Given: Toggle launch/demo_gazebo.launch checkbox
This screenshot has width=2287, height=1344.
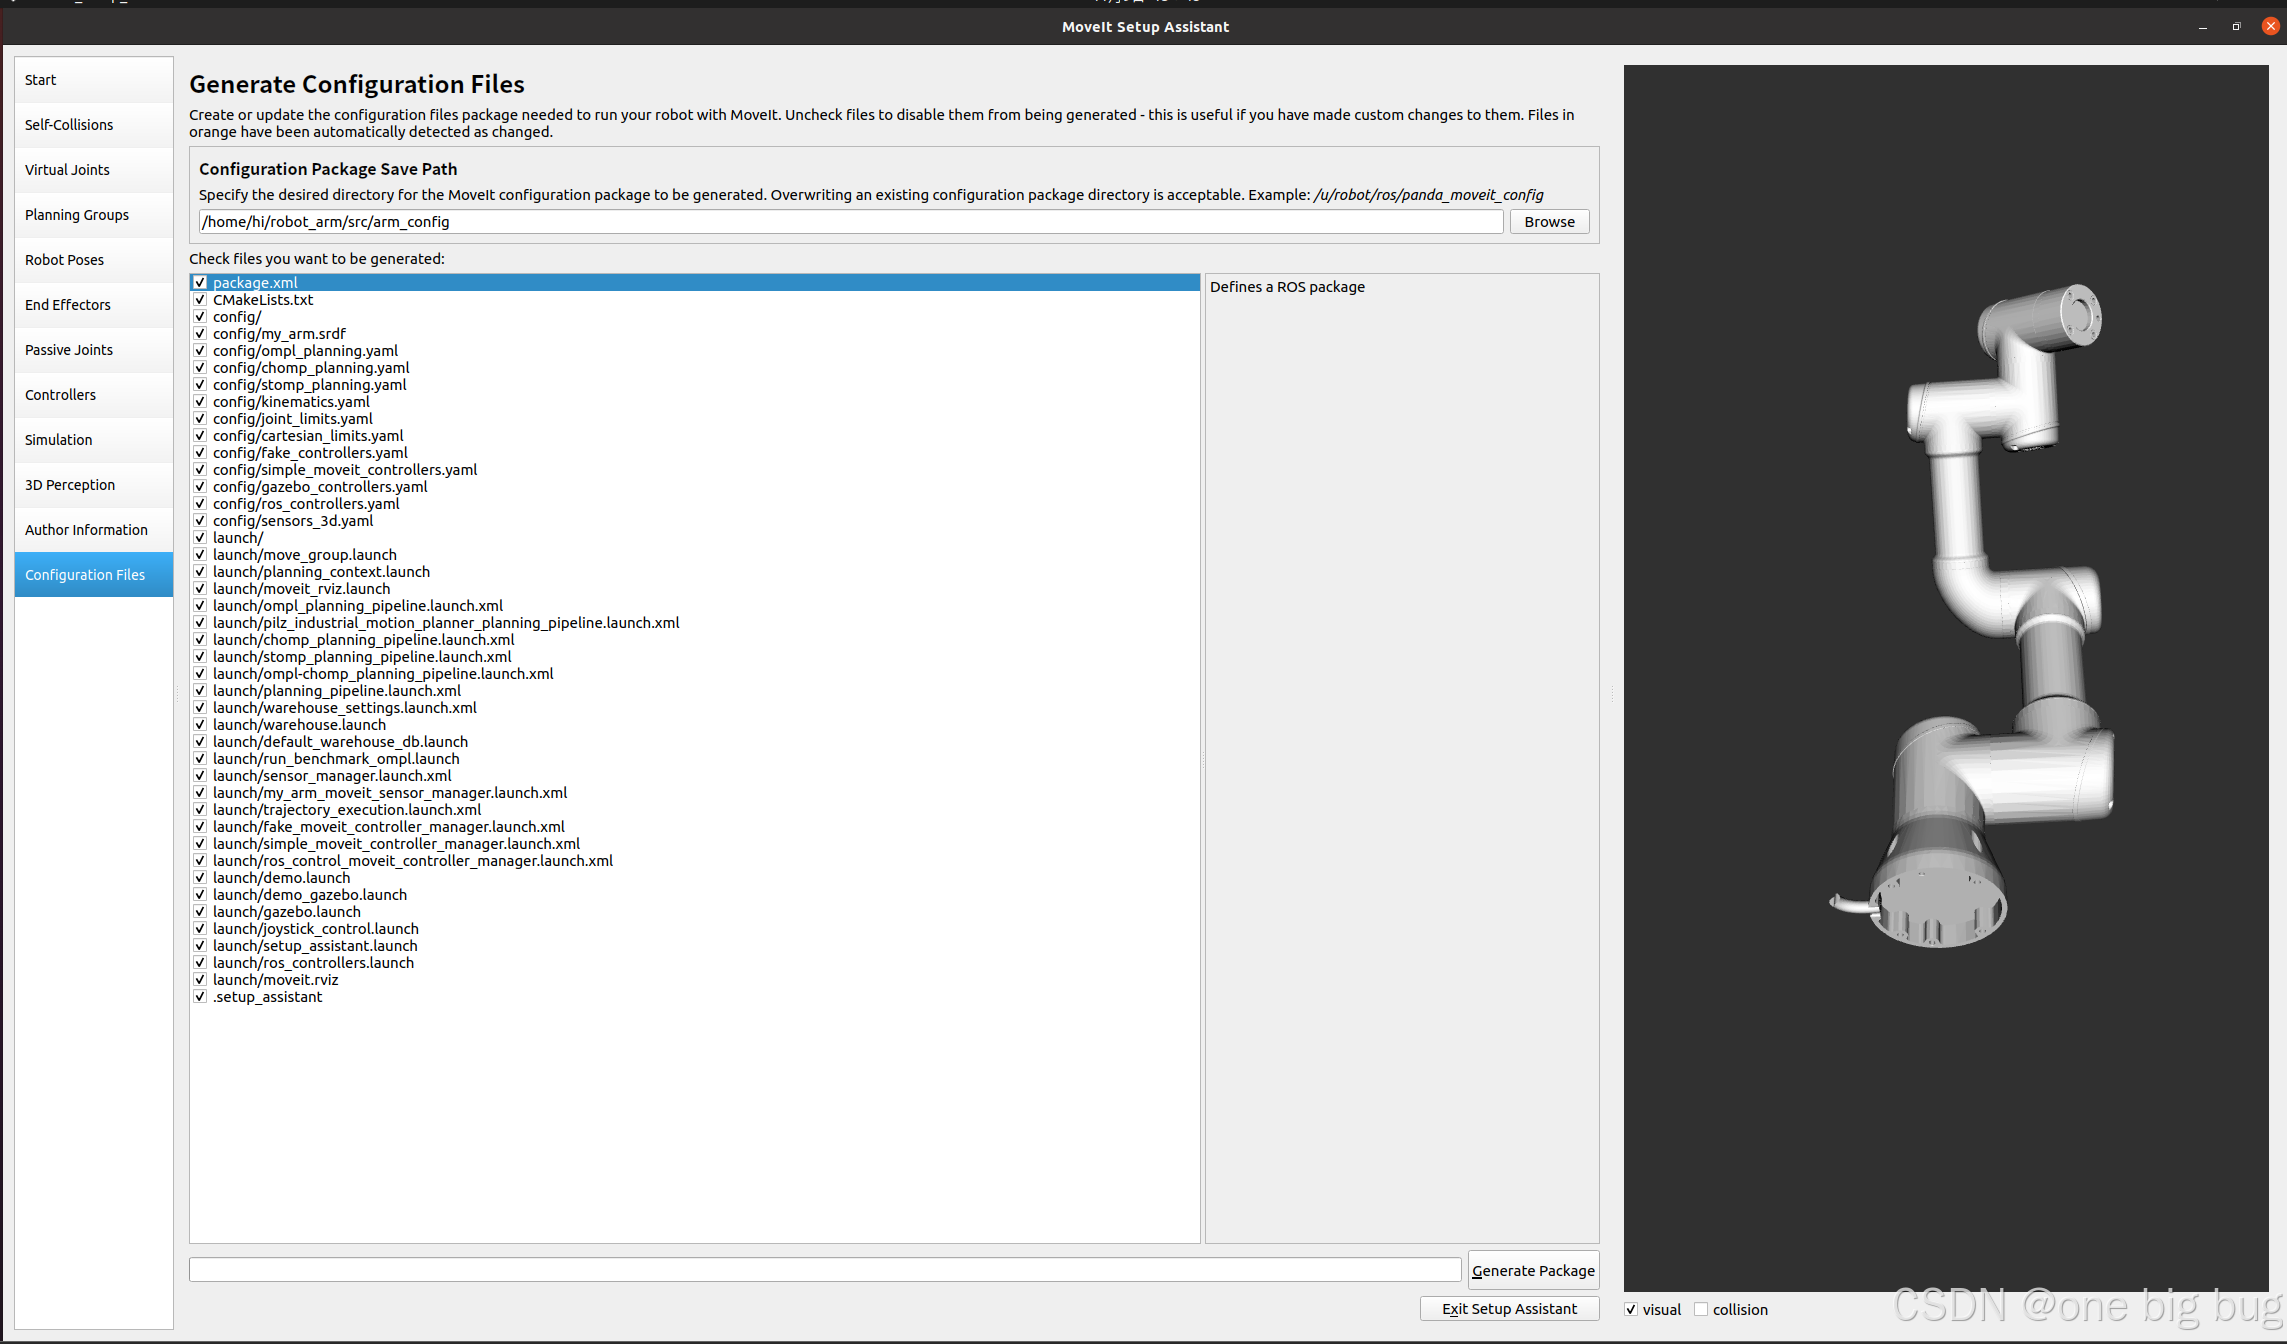Looking at the screenshot, I should 200,895.
